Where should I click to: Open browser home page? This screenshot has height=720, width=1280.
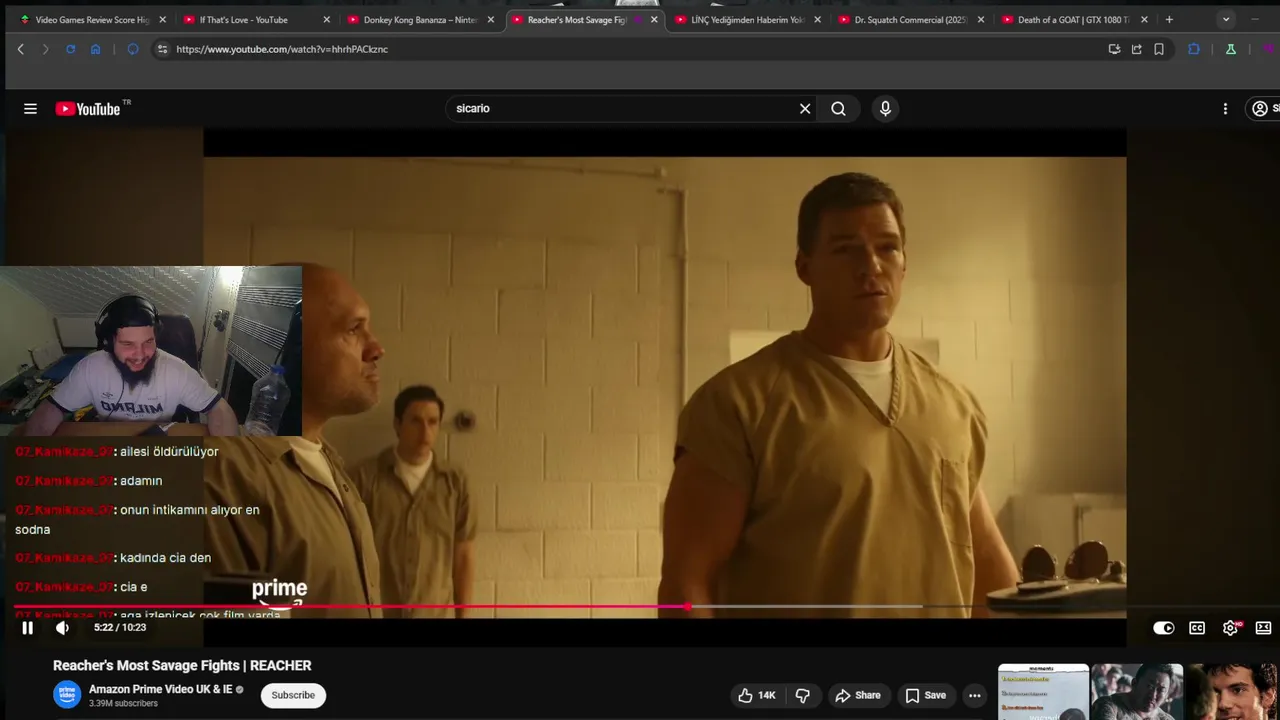pyautogui.click(x=95, y=49)
